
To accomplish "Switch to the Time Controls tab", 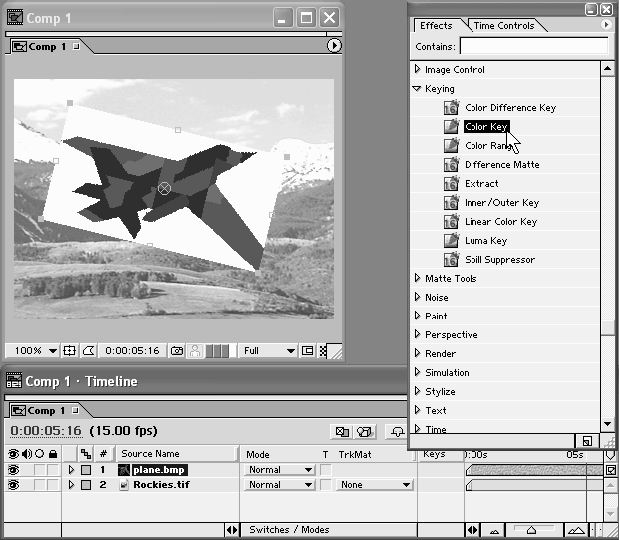I will click(x=504, y=26).
